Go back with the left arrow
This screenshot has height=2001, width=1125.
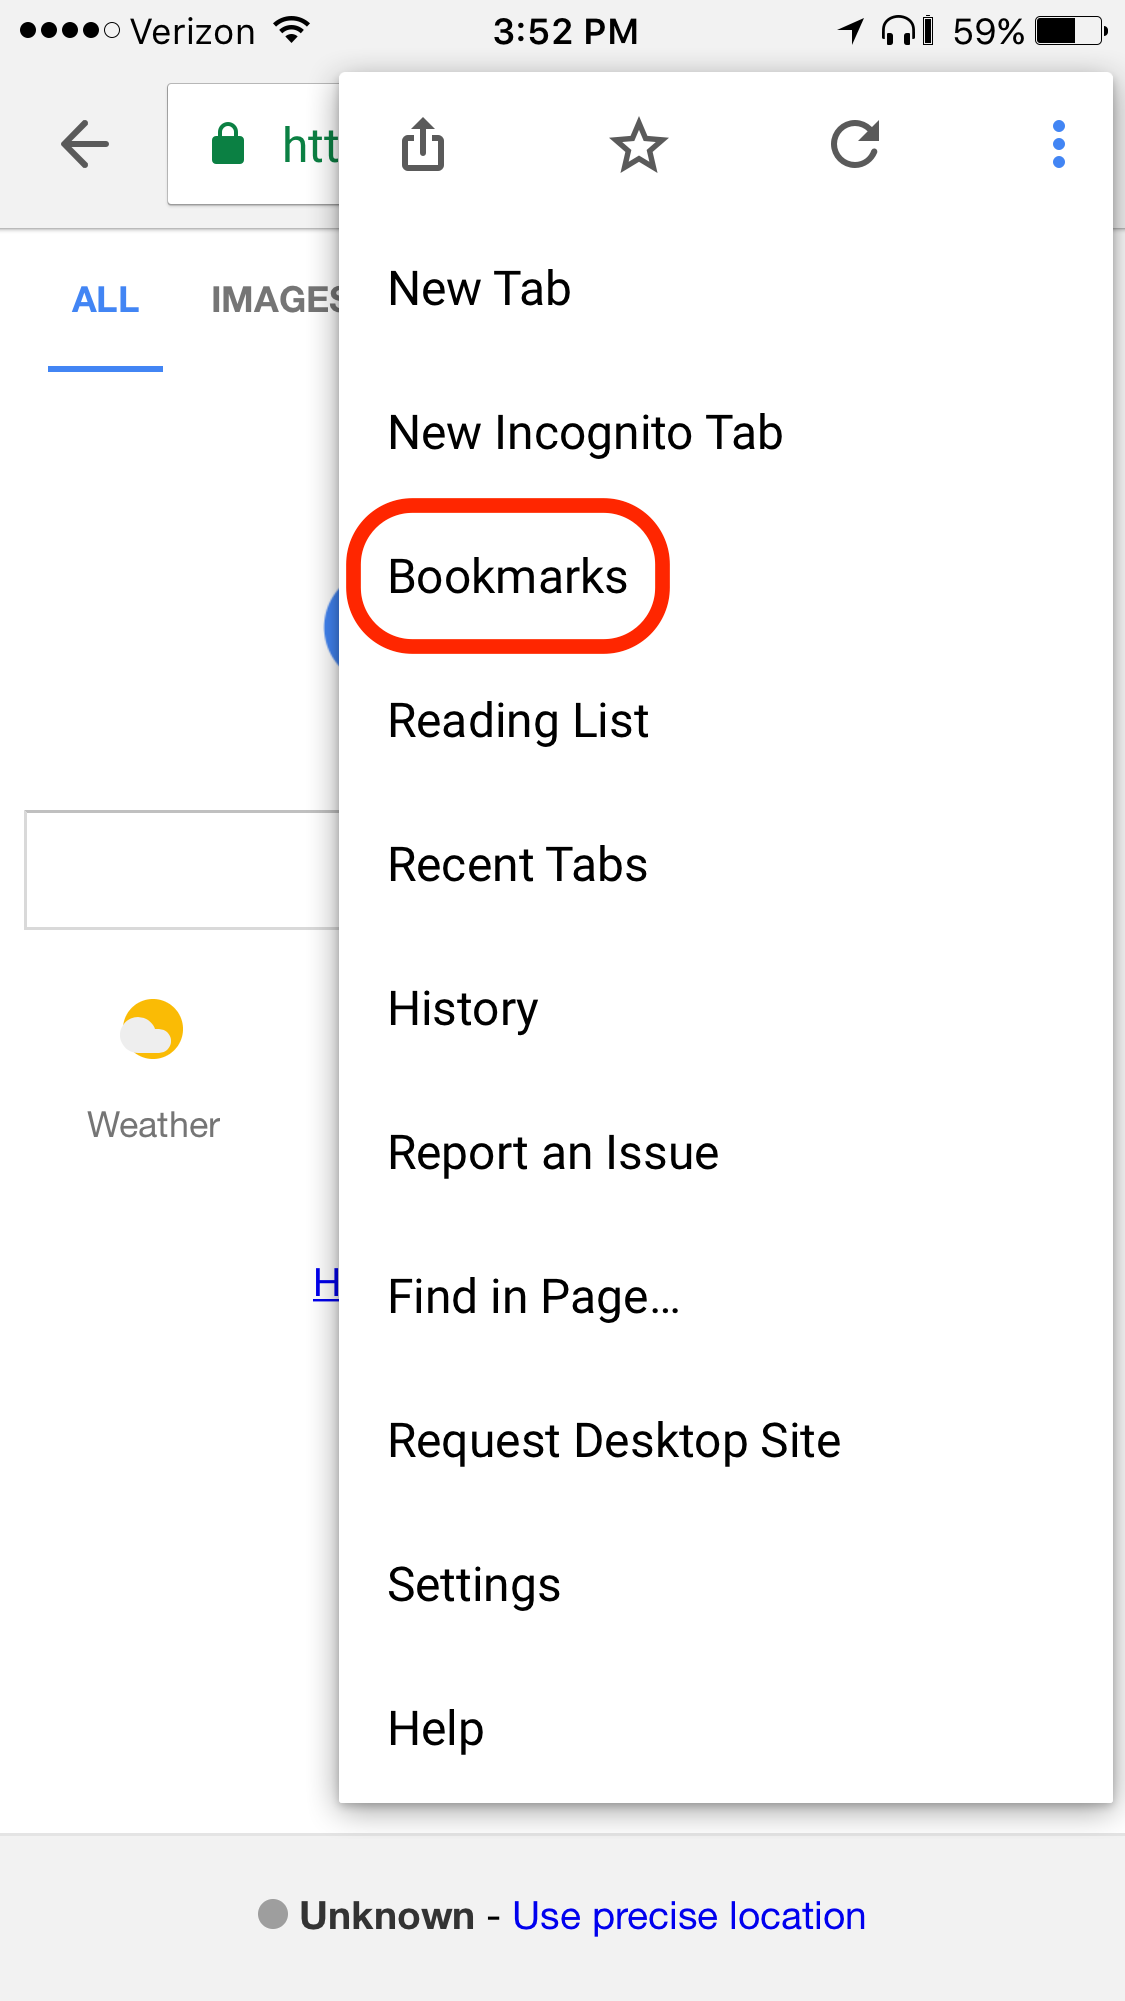85,145
